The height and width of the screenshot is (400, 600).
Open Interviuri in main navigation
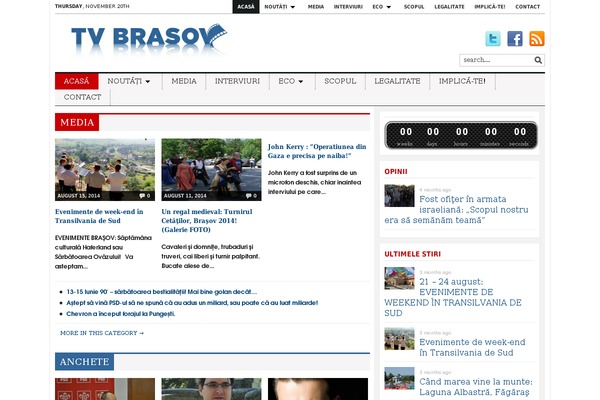pos(237,81)
